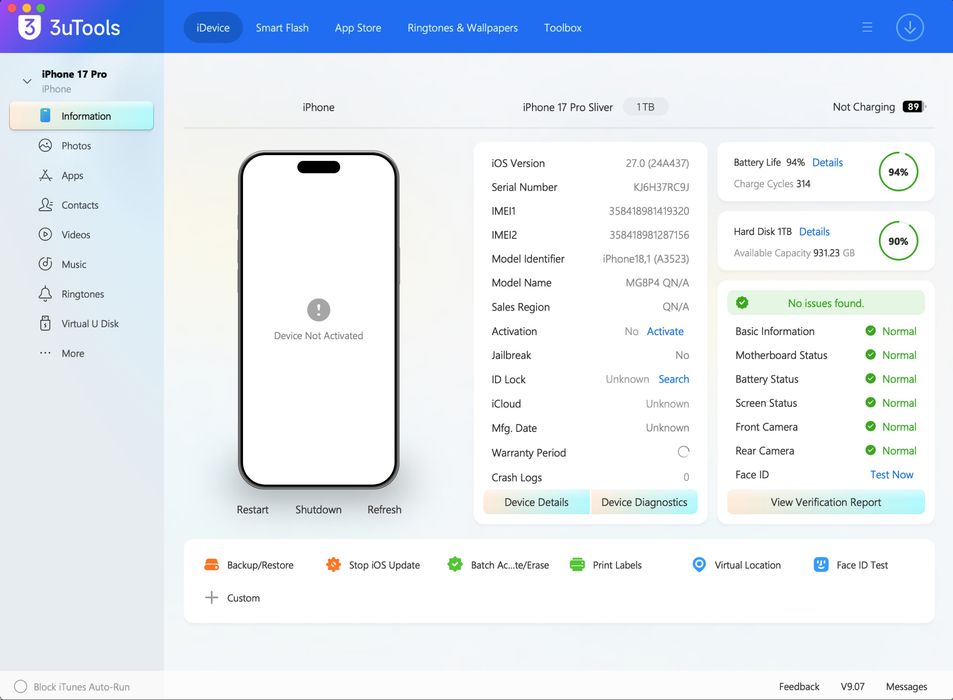
Task: Click the Apps sidebar icon
Action: pos(45,175)
